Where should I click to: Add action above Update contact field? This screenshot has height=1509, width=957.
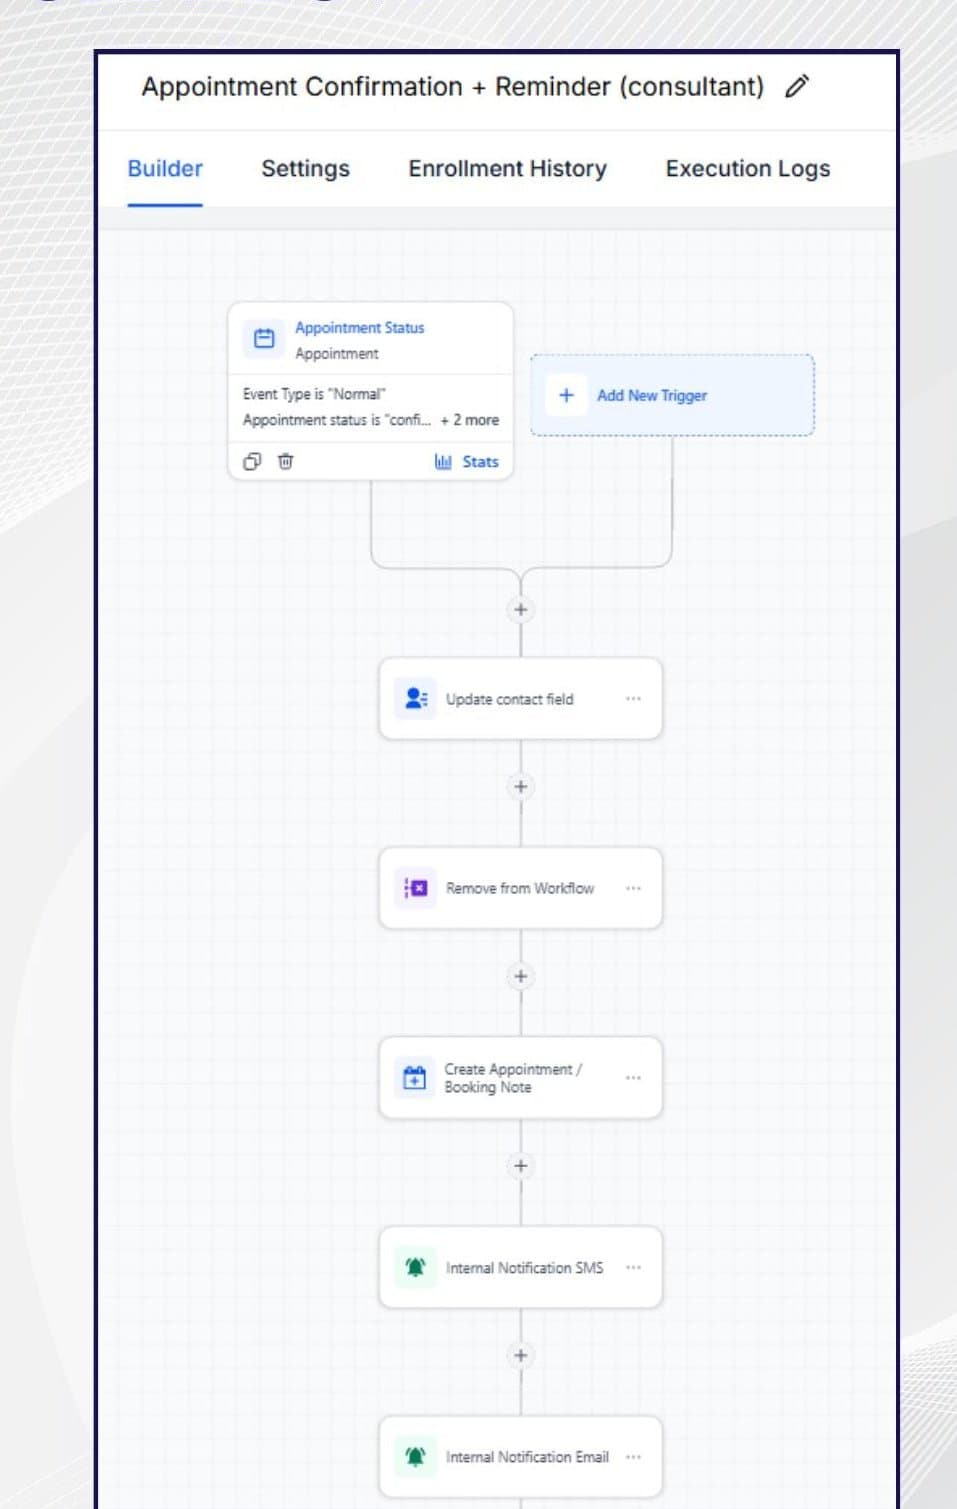point(520,609)
